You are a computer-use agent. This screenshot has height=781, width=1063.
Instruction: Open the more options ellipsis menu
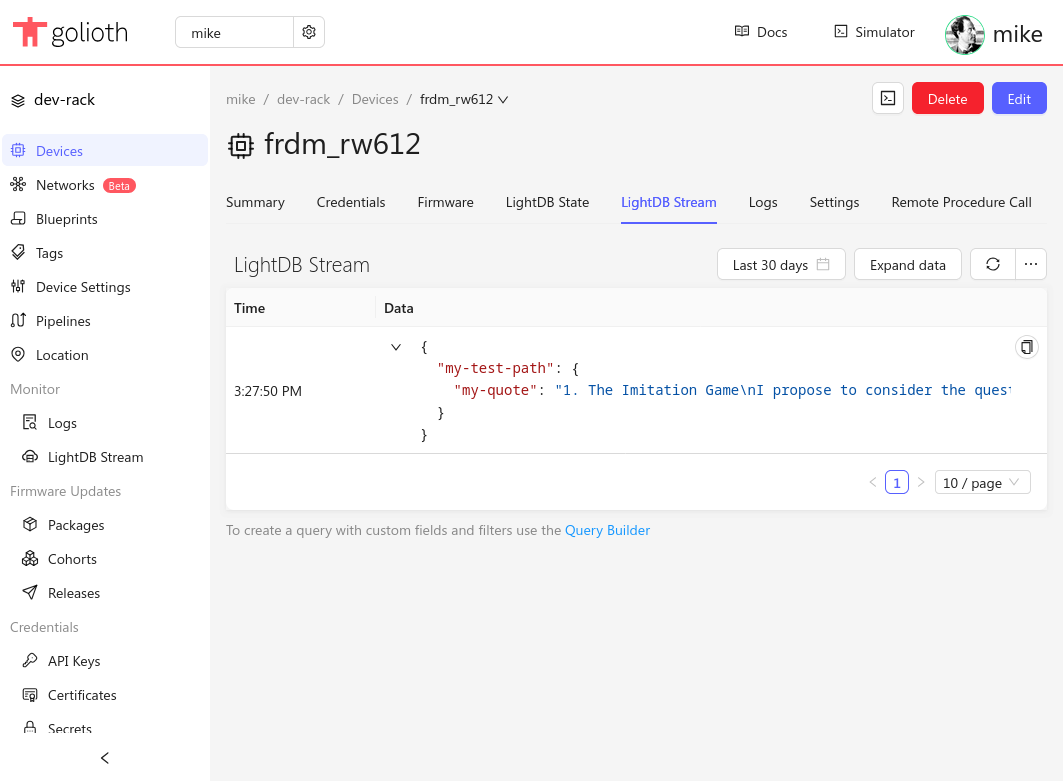tap(1031, 265)
